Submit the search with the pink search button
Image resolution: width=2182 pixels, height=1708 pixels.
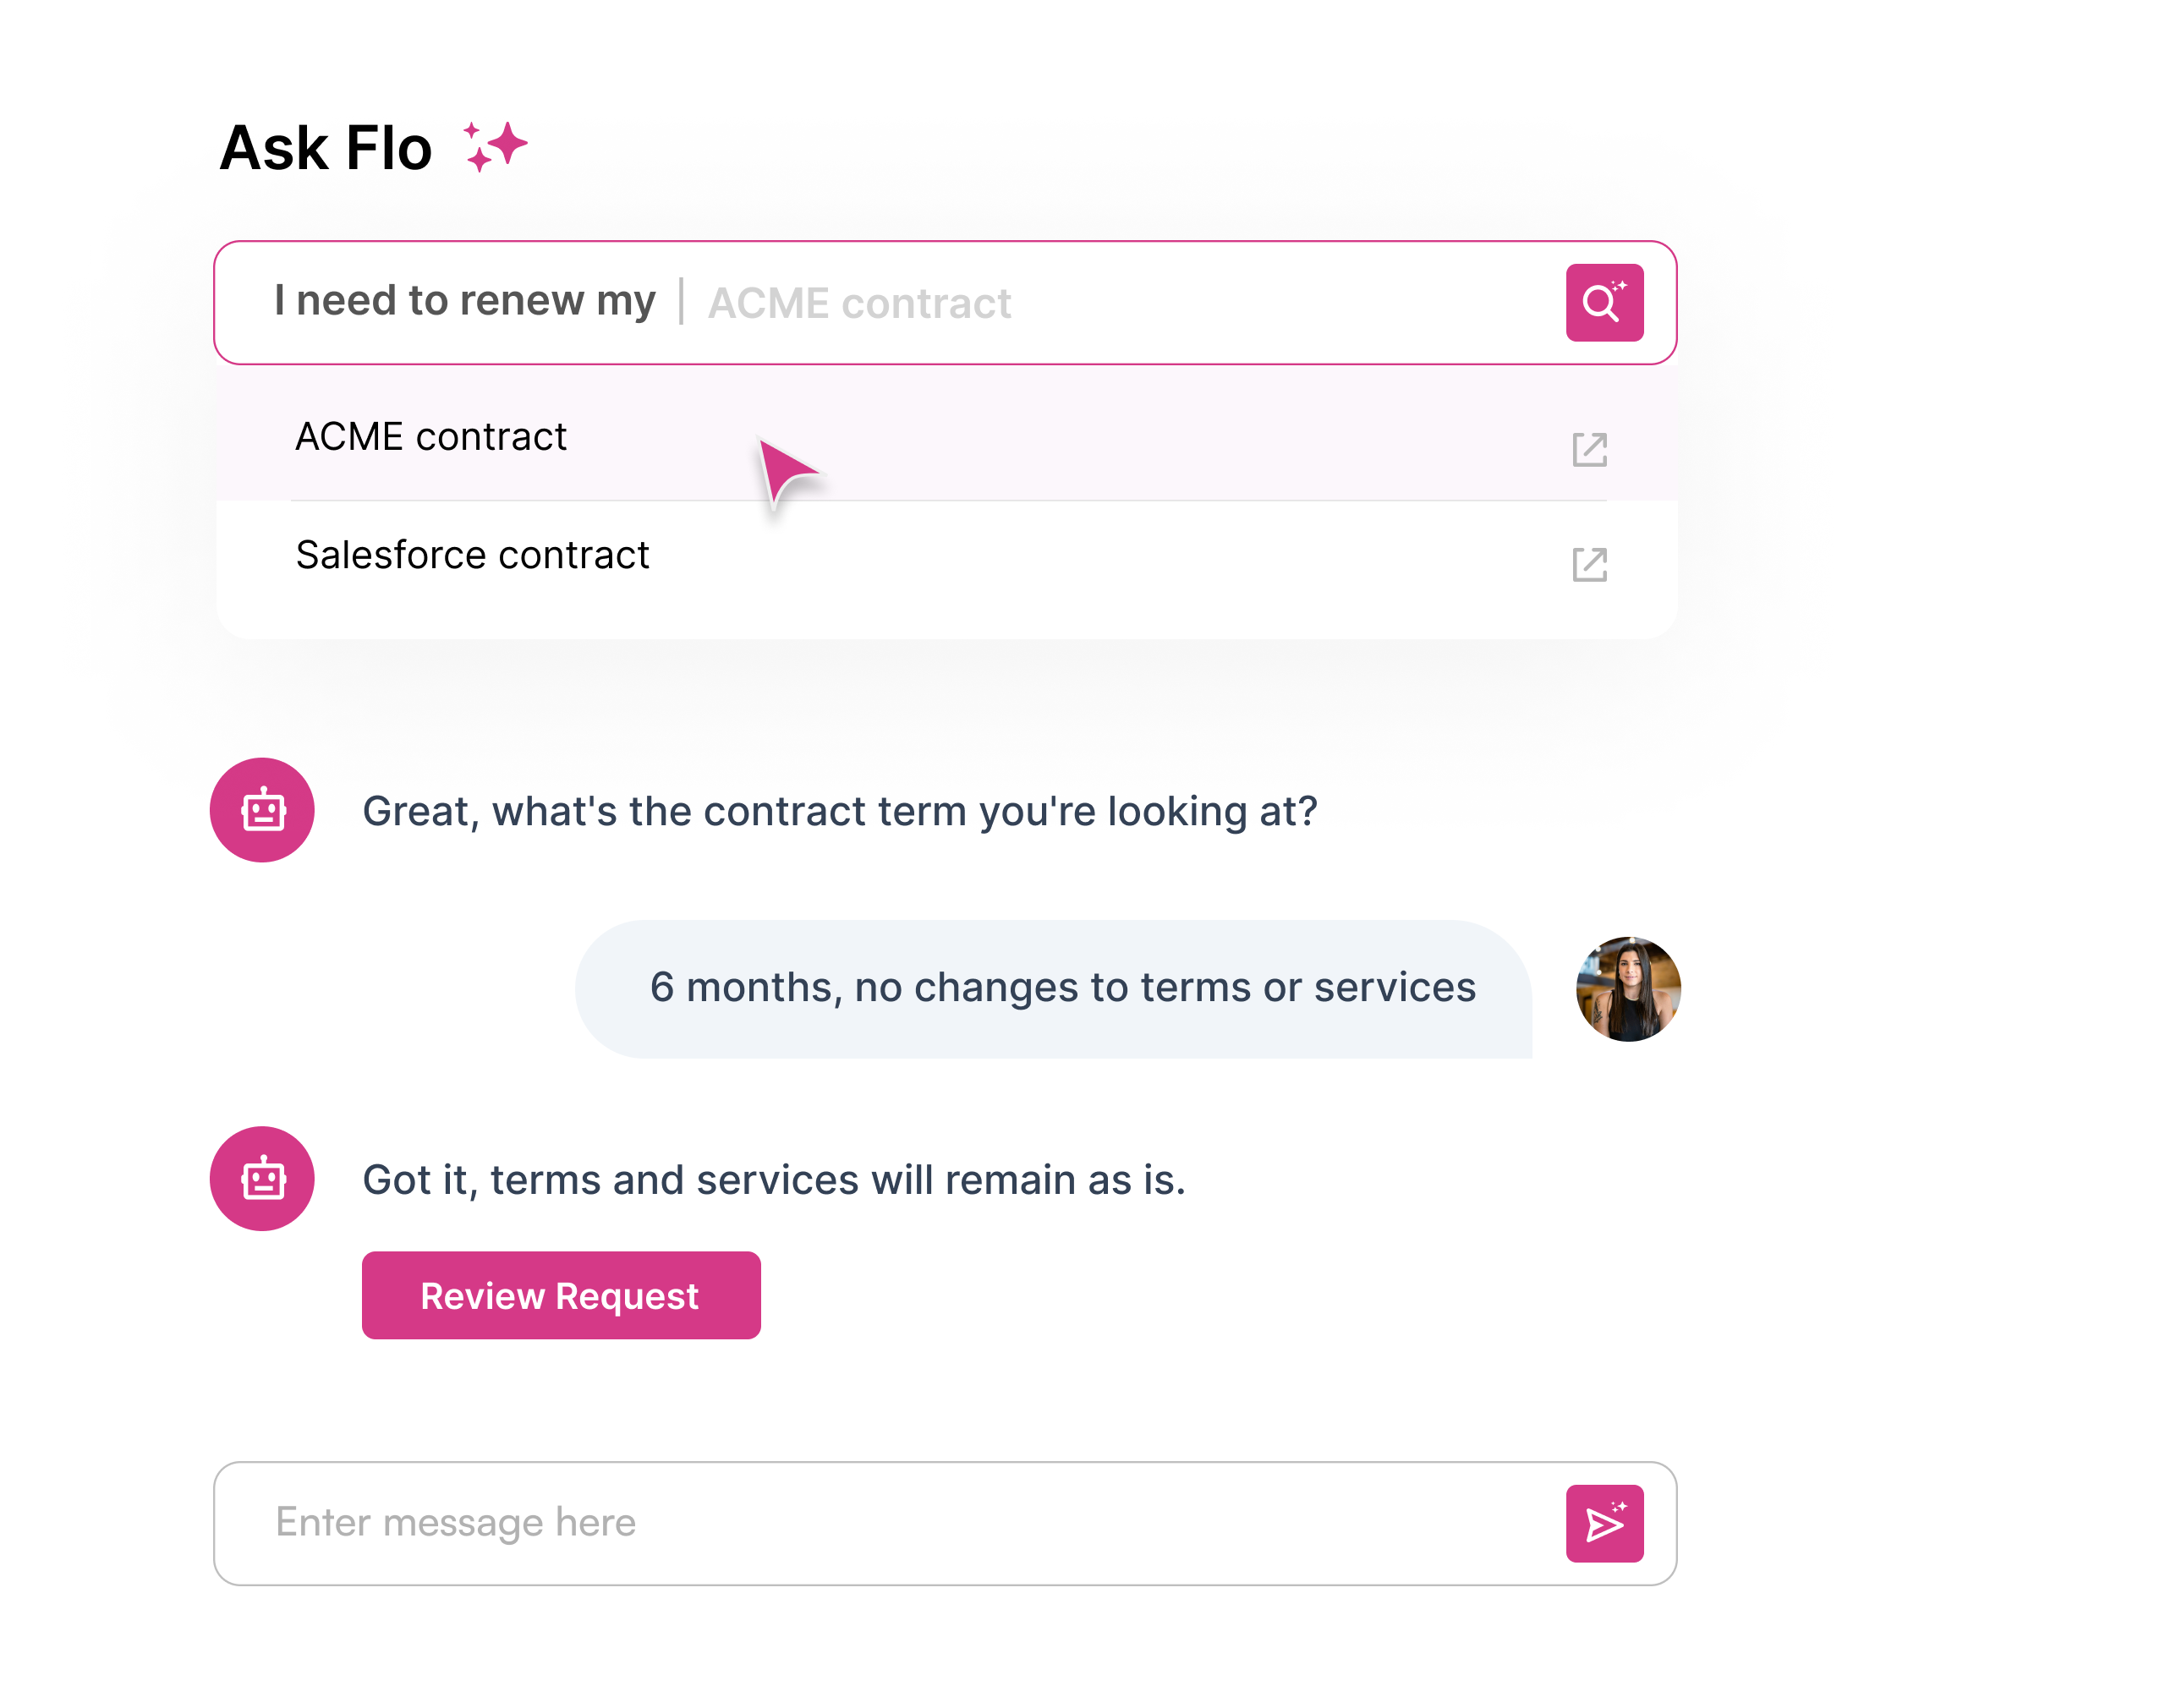[1604, 303]
